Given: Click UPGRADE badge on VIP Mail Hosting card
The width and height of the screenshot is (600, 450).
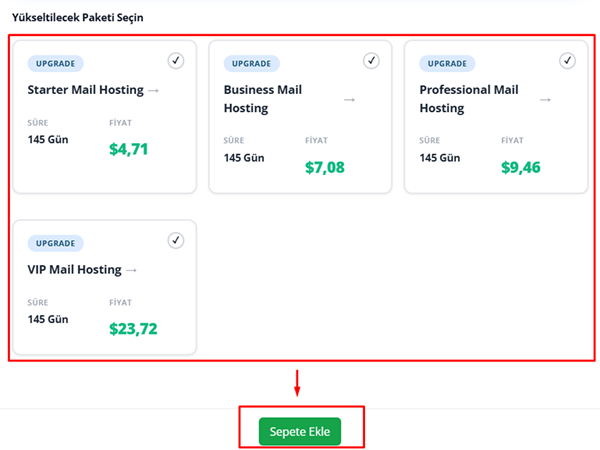Looking at the screenshot, I should (x=55, y=243).
